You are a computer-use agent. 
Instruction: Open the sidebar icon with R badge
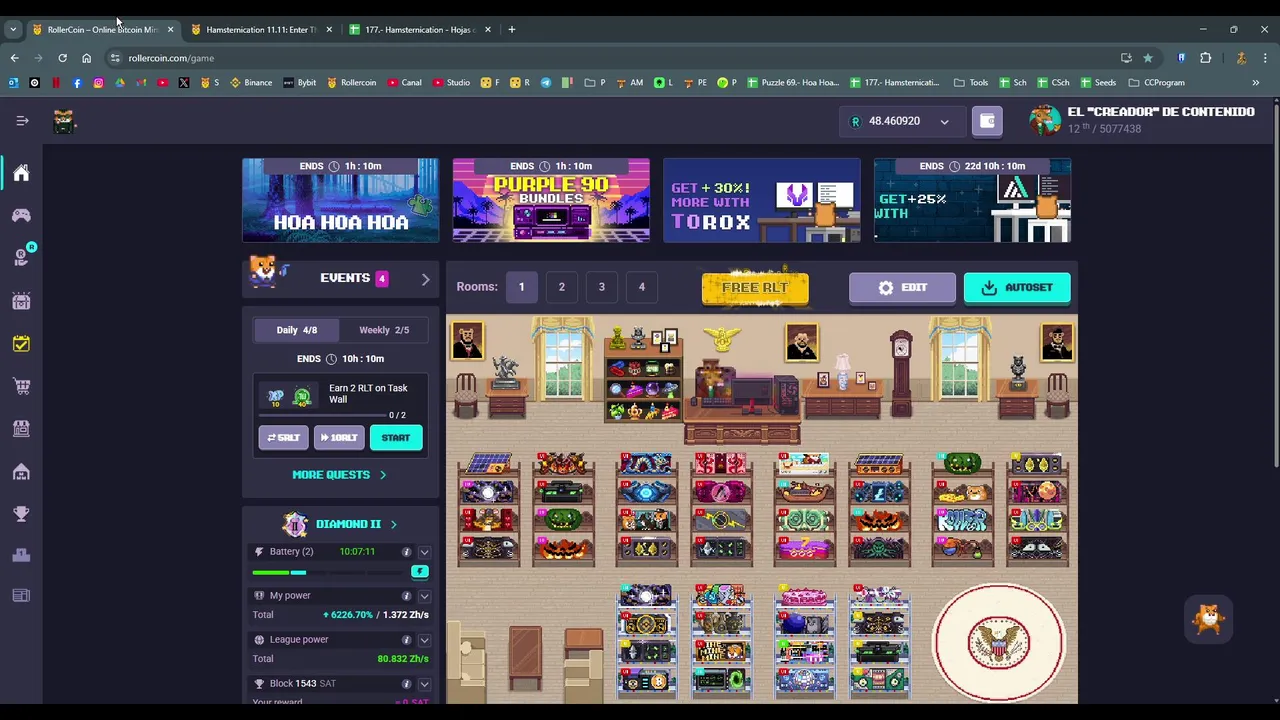(x=21, y=257)
